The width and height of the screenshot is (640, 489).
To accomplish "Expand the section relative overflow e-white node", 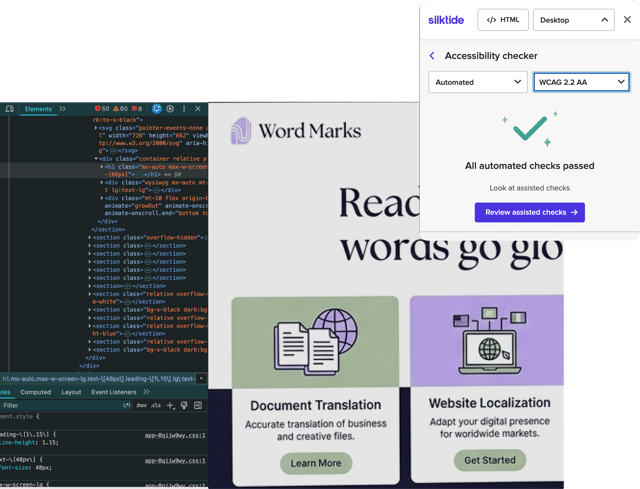I will (90, 294).
